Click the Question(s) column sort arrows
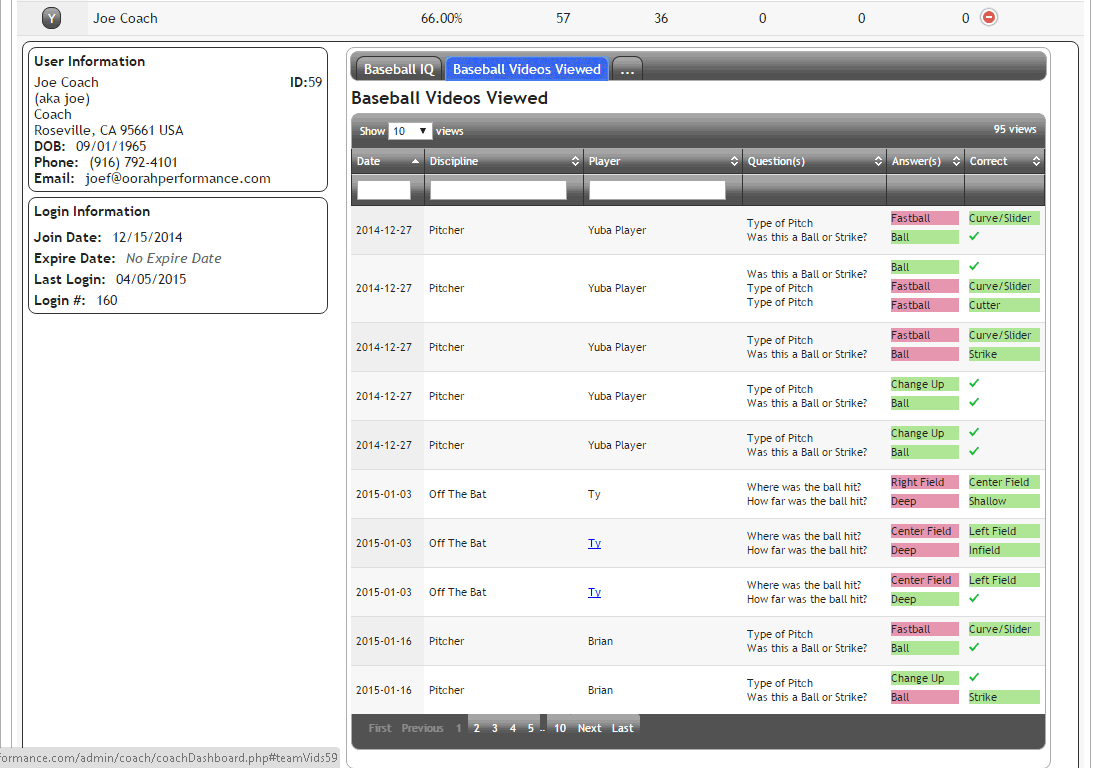 878,161
